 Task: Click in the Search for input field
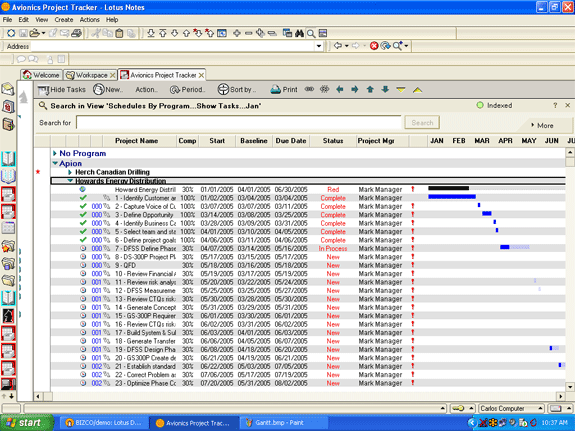tap(239, 123)
